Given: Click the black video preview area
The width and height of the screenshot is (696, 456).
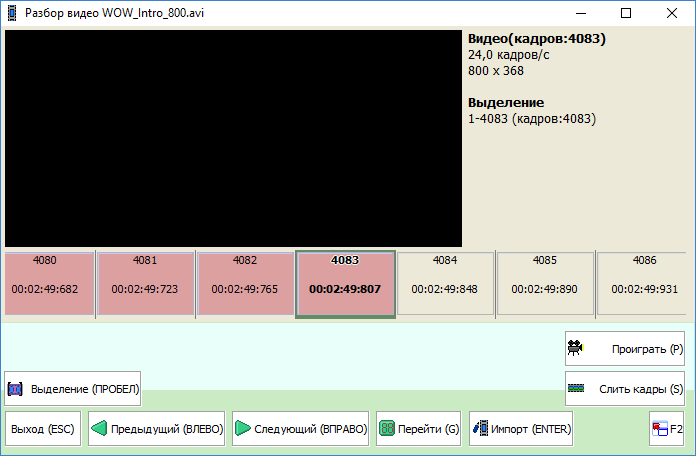Looking at the screenshot, I should click(x=233, y=138).
